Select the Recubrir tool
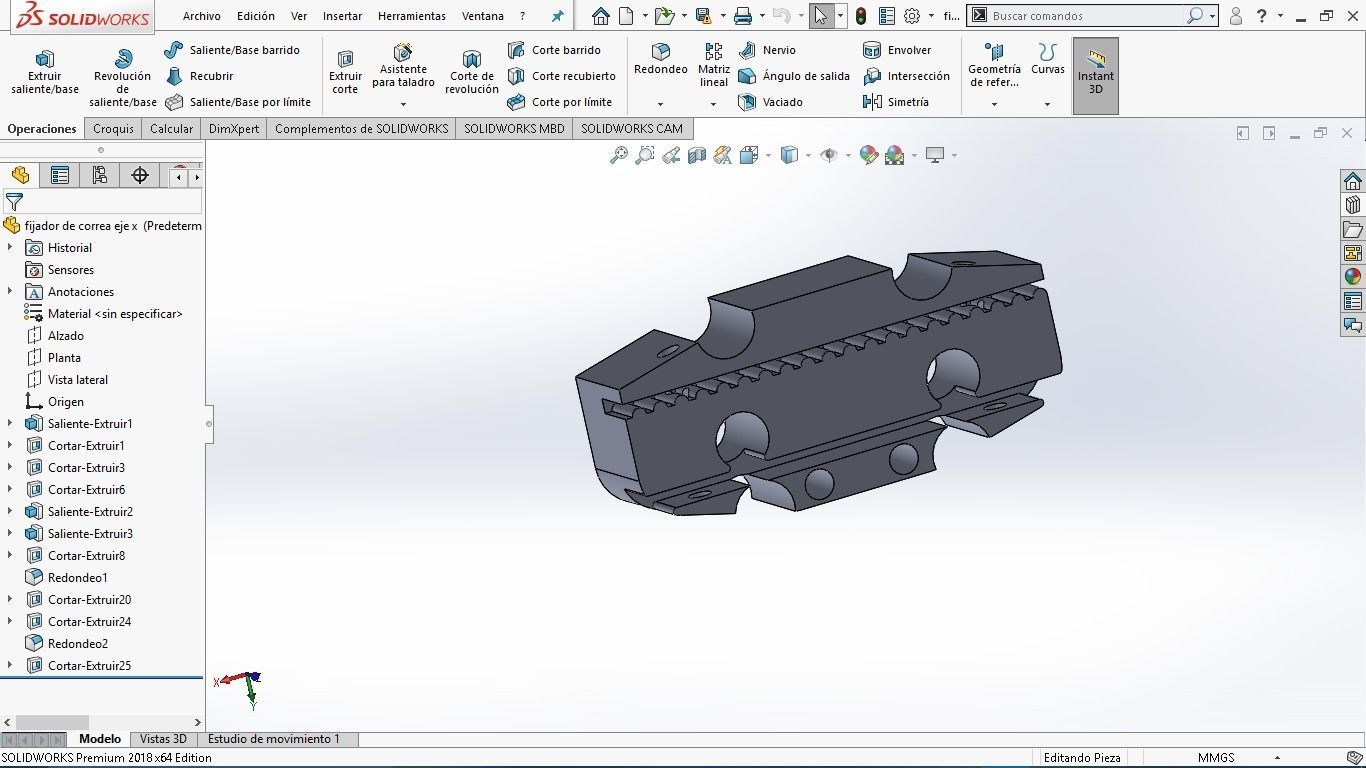The width and height of the screenshot is (1366, 768). tap(199, 76)
